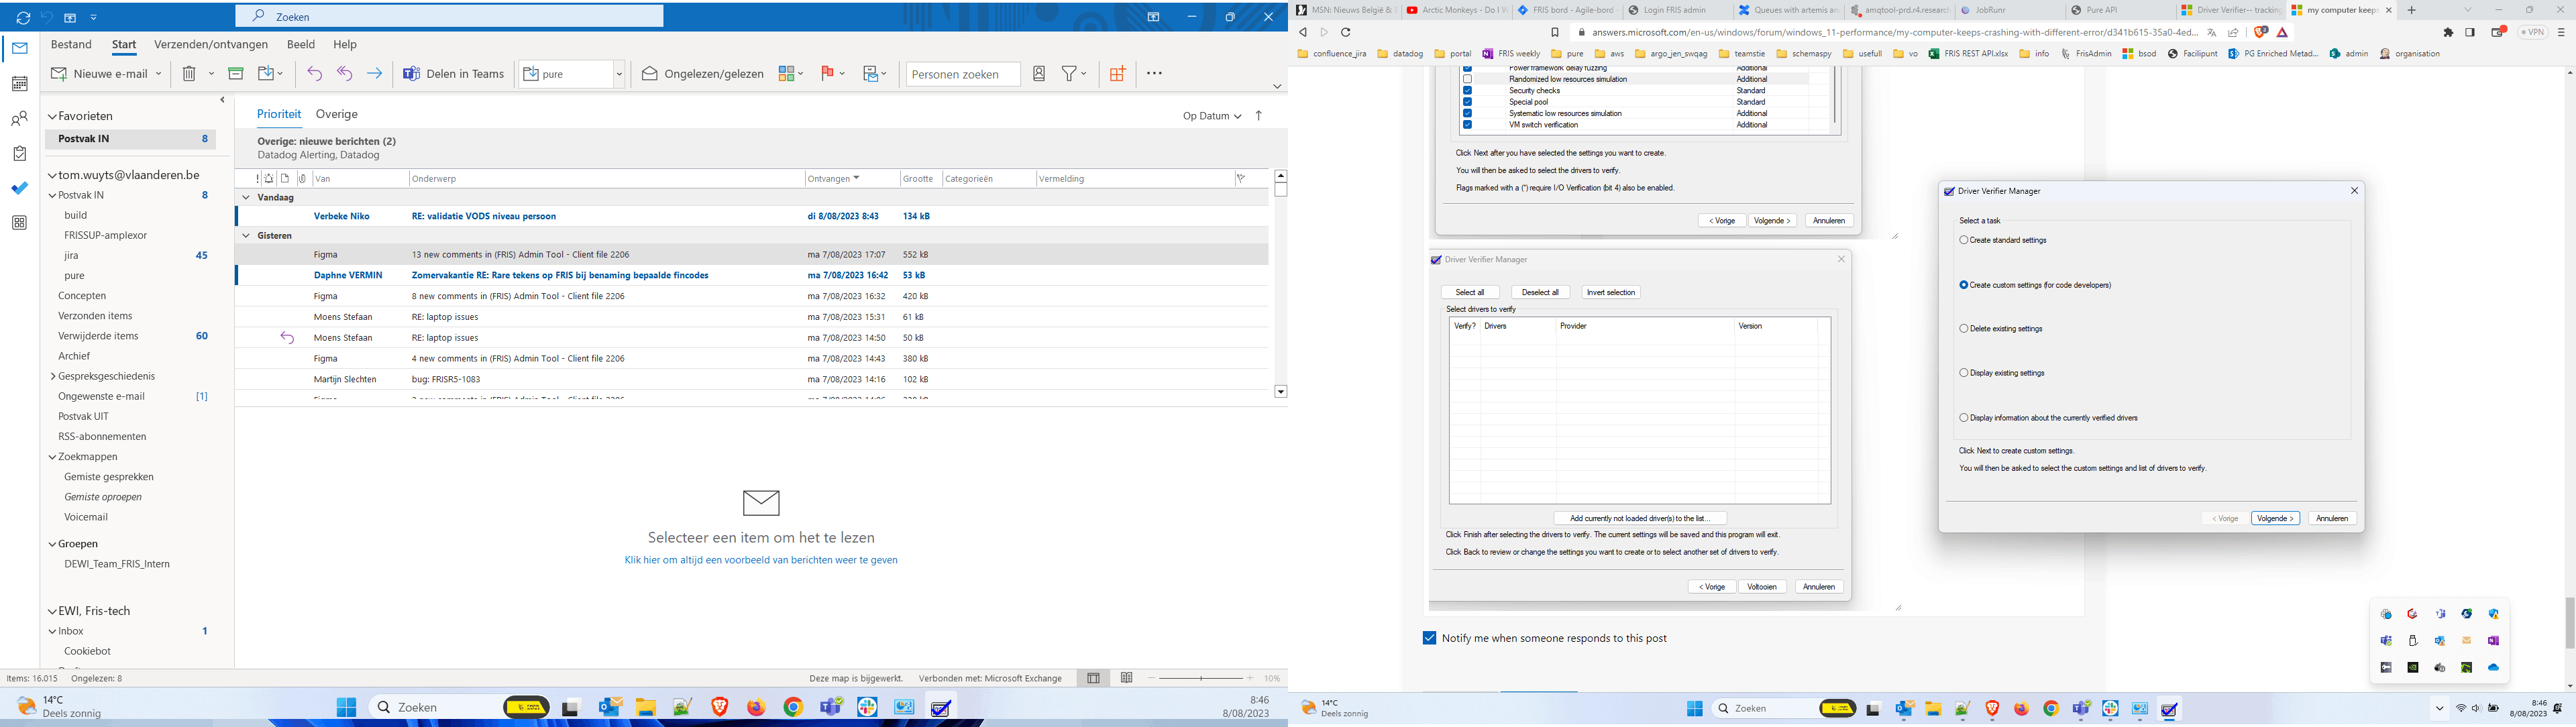Click the Forward arrow icon
This screenshot has width=2576, height=727.
tap(374, 74)
